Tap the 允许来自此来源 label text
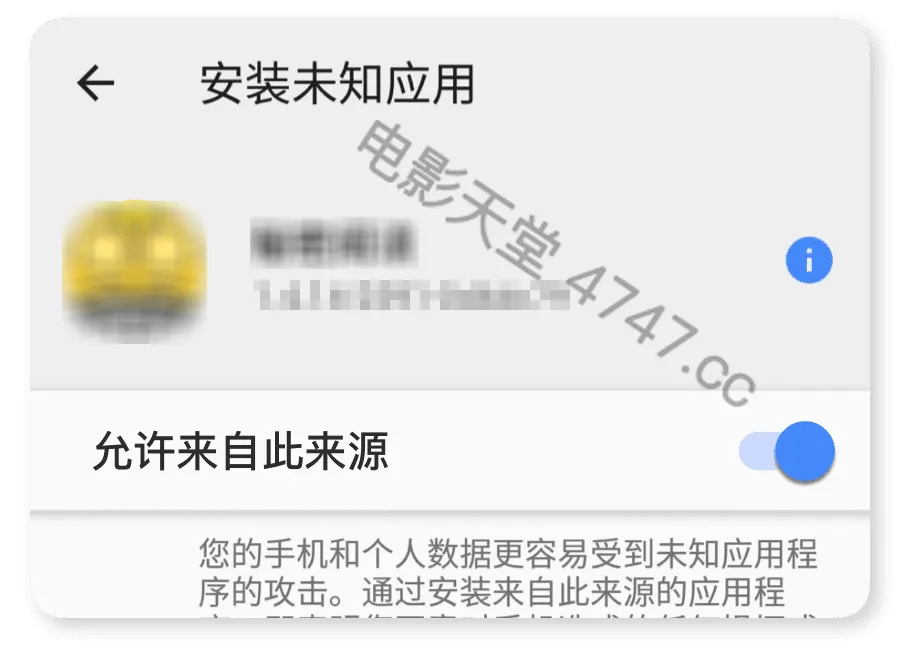Viewport: 900px width, 650px height. tap(241, 451)
